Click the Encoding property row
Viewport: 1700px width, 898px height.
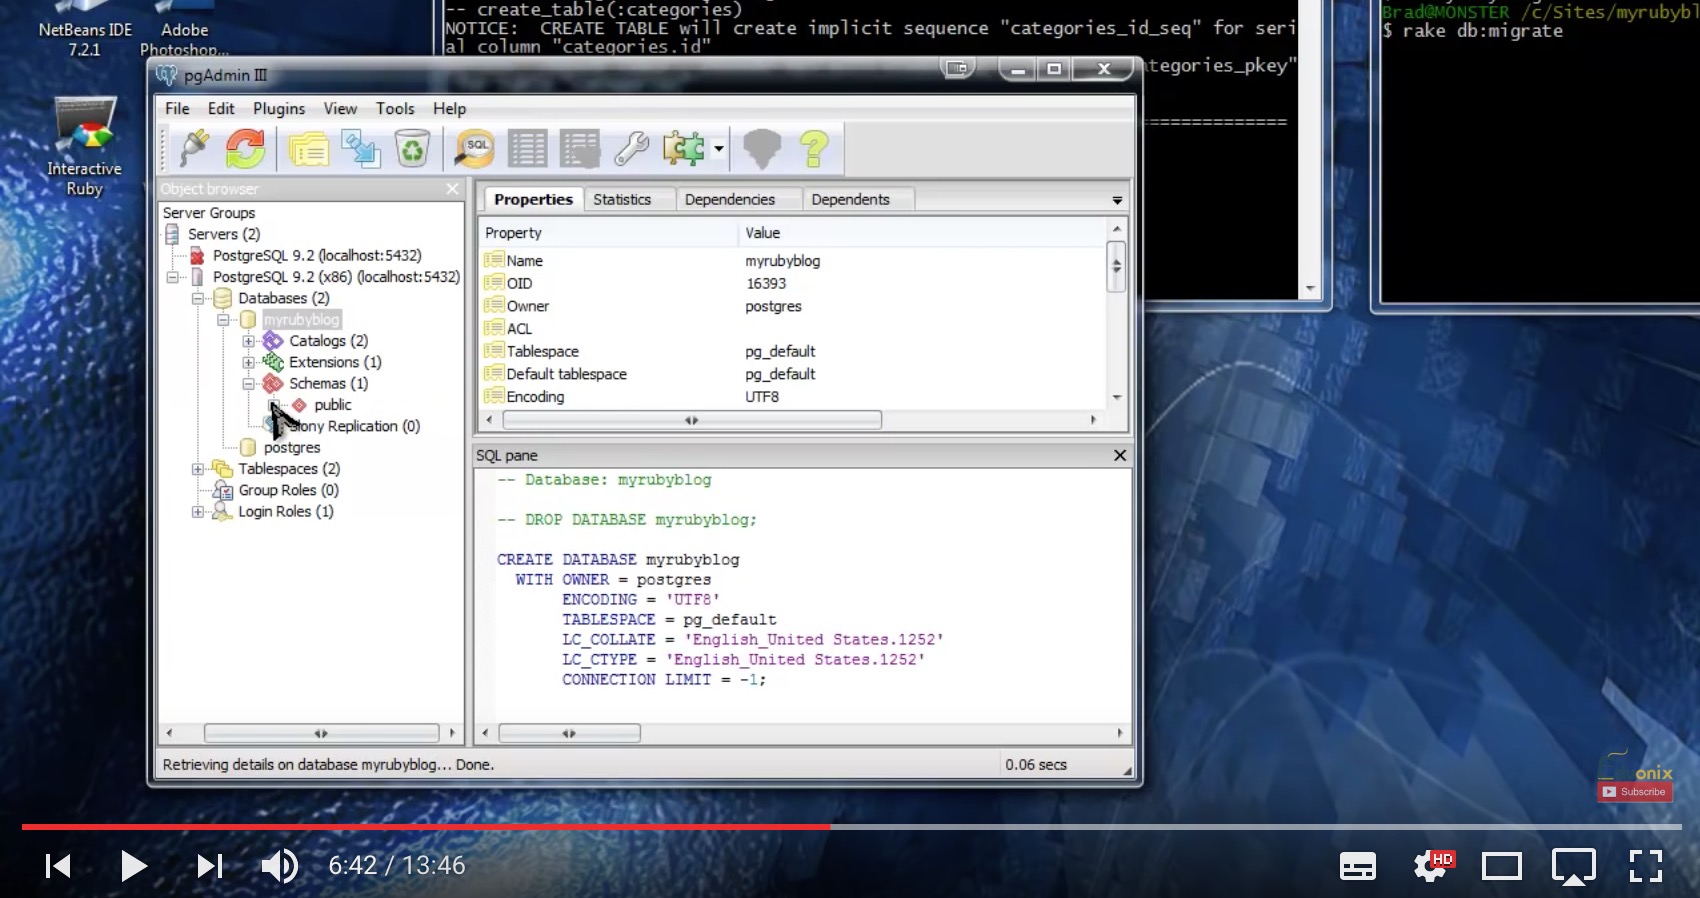click(x=795, y=397)
